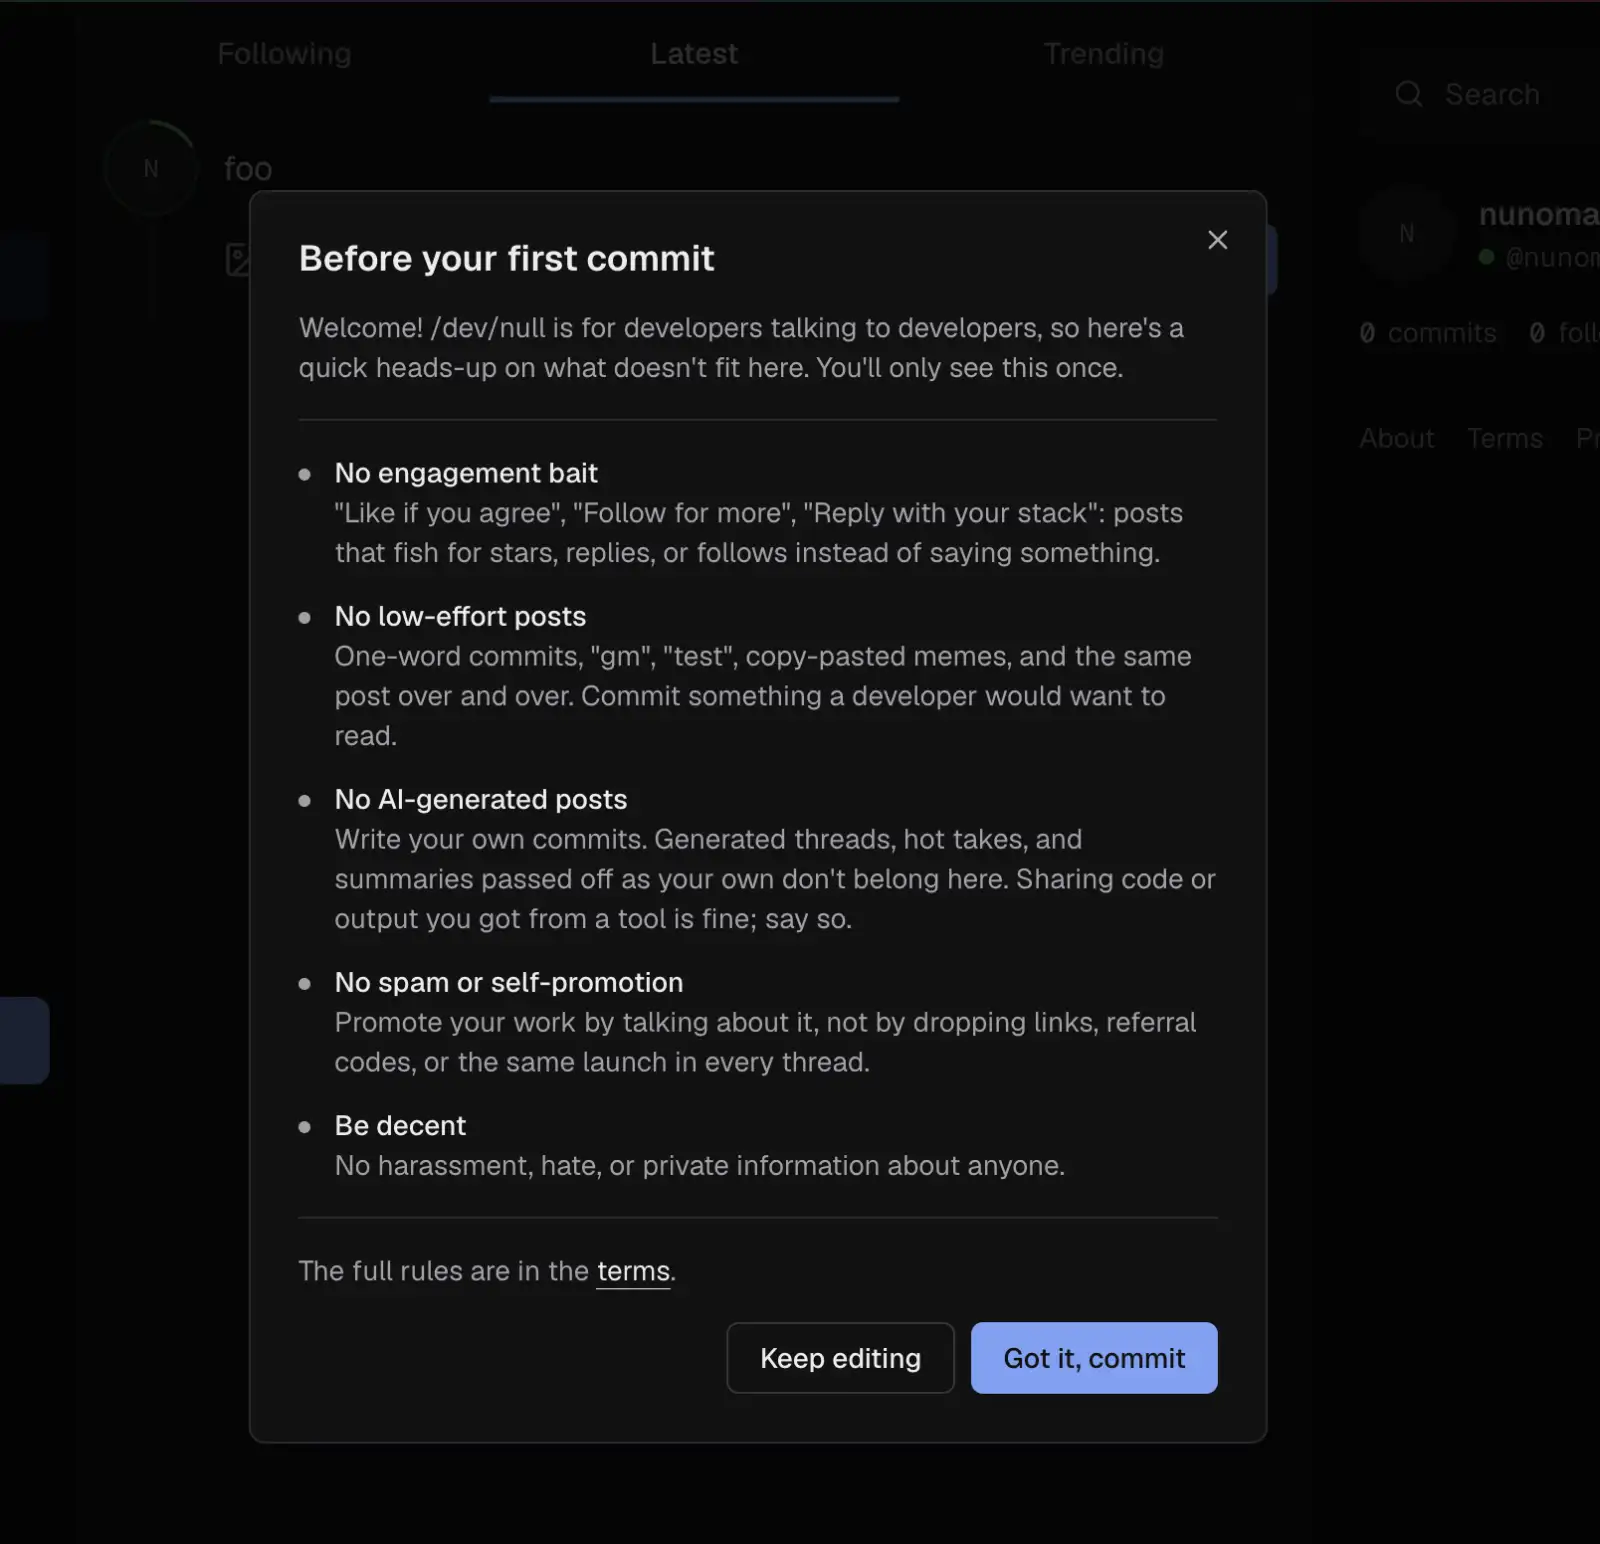1600x1544 pixels.
Task: Click the No low-effort posts heading
Action: click(460, 616)
